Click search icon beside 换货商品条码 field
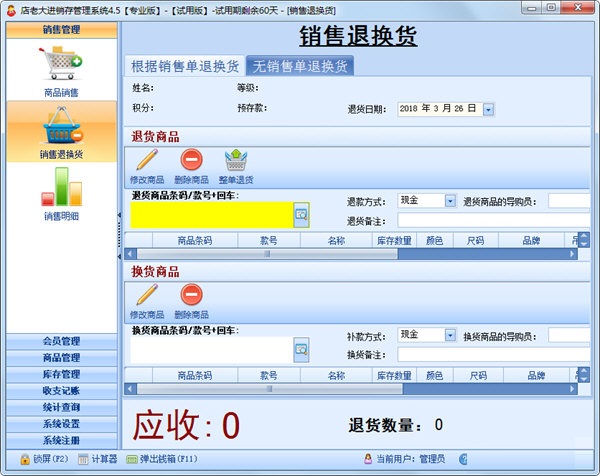This screenshot has height=476, width=600. point(302,350)
